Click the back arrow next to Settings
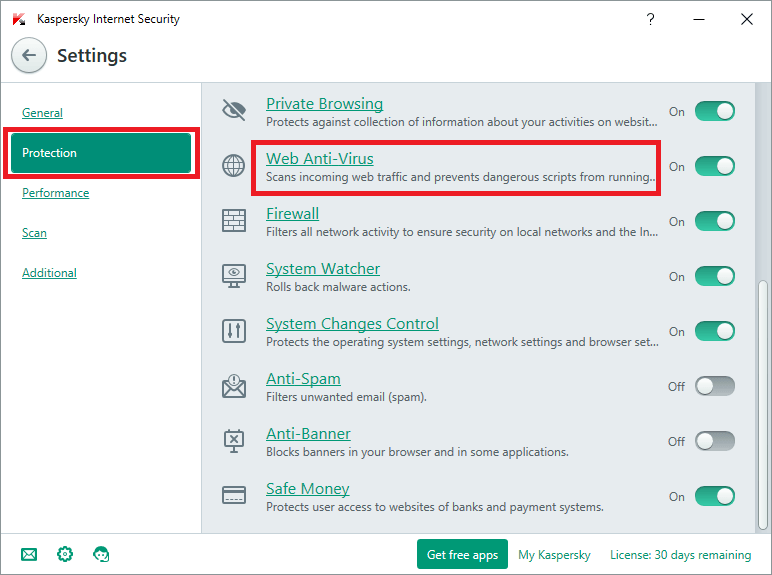Image resolution: width=772 pixels, height=575 pixels. [29, 56]
